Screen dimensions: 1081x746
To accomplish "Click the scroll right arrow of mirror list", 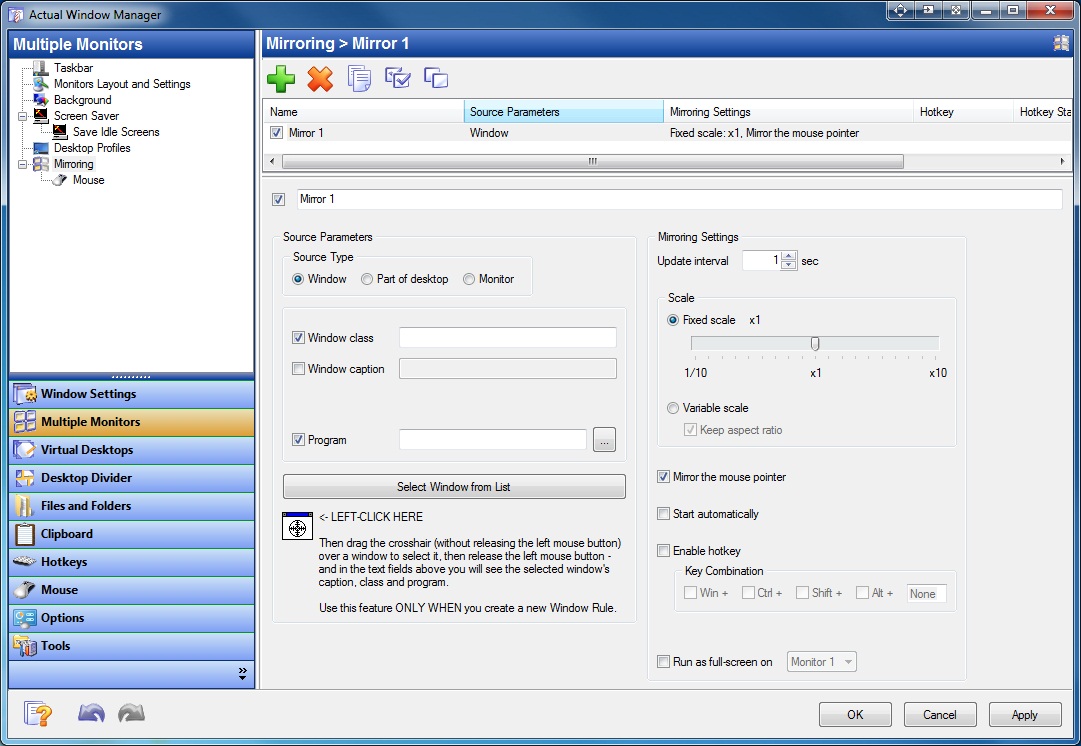I will point(1062,161).
